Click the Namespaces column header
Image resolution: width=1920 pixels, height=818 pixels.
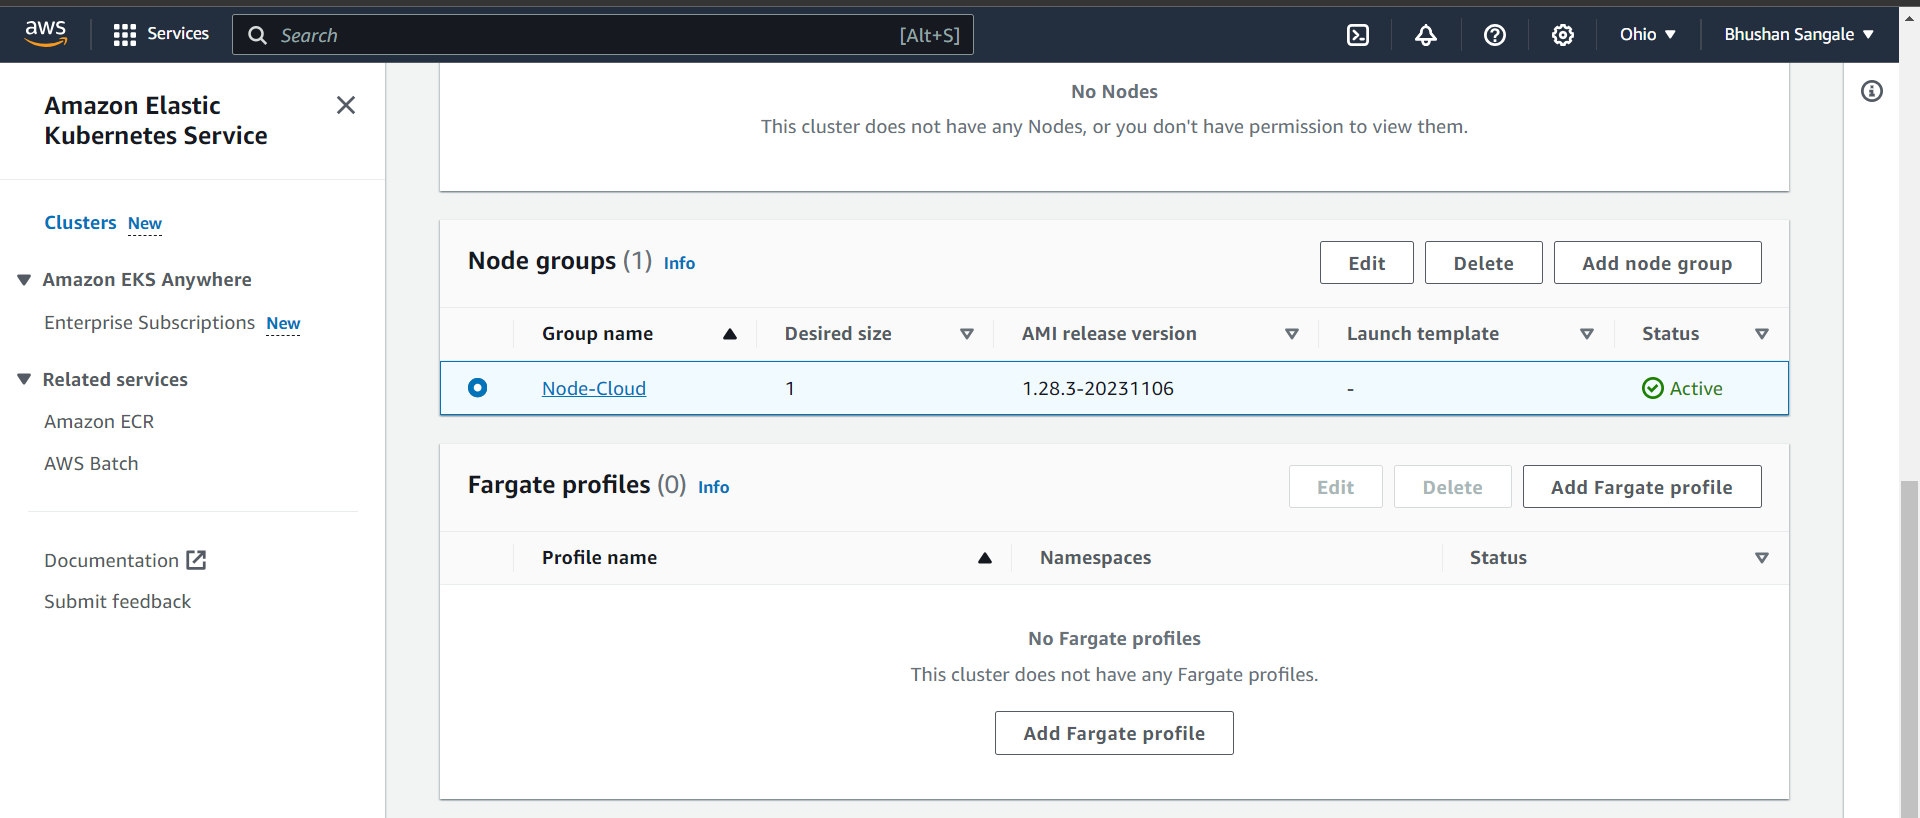point(1095,558)
